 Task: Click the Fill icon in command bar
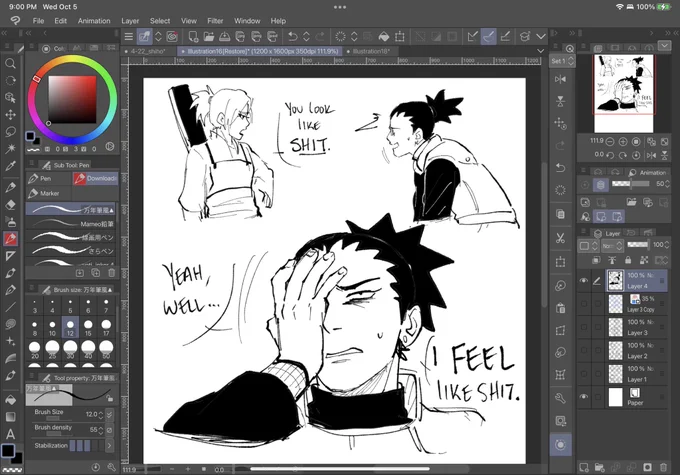click(384, 36)
